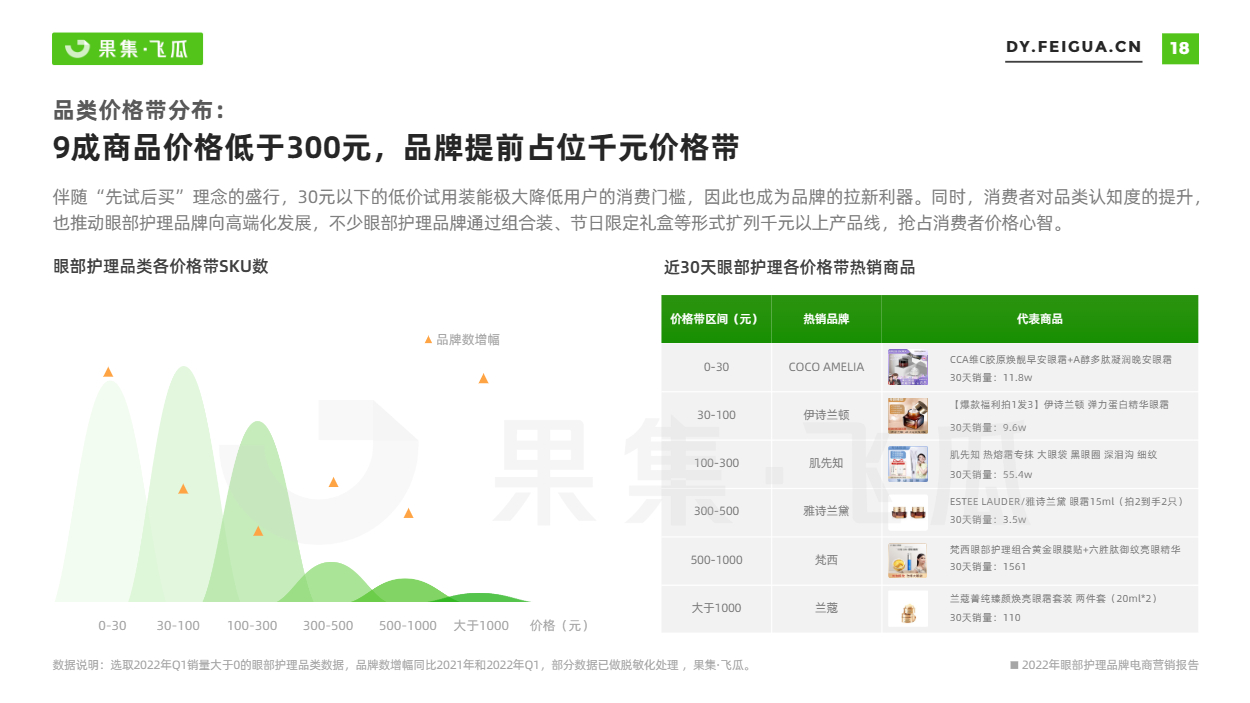Select the orange triangle marker above 300-500
The image size is (1250, 703).
(333, 482)
